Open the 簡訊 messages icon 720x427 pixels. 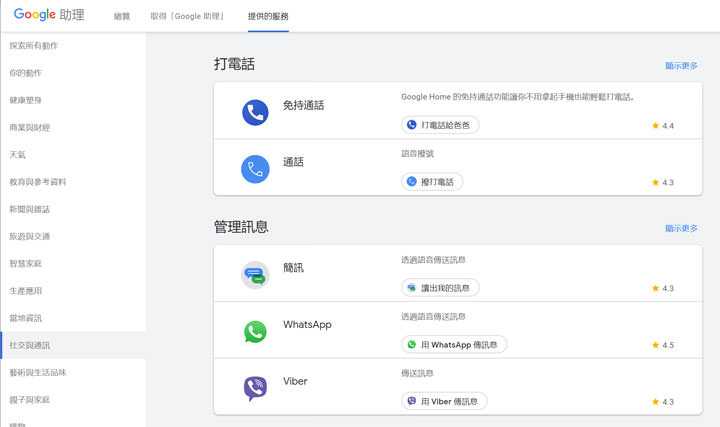[255, 275]
